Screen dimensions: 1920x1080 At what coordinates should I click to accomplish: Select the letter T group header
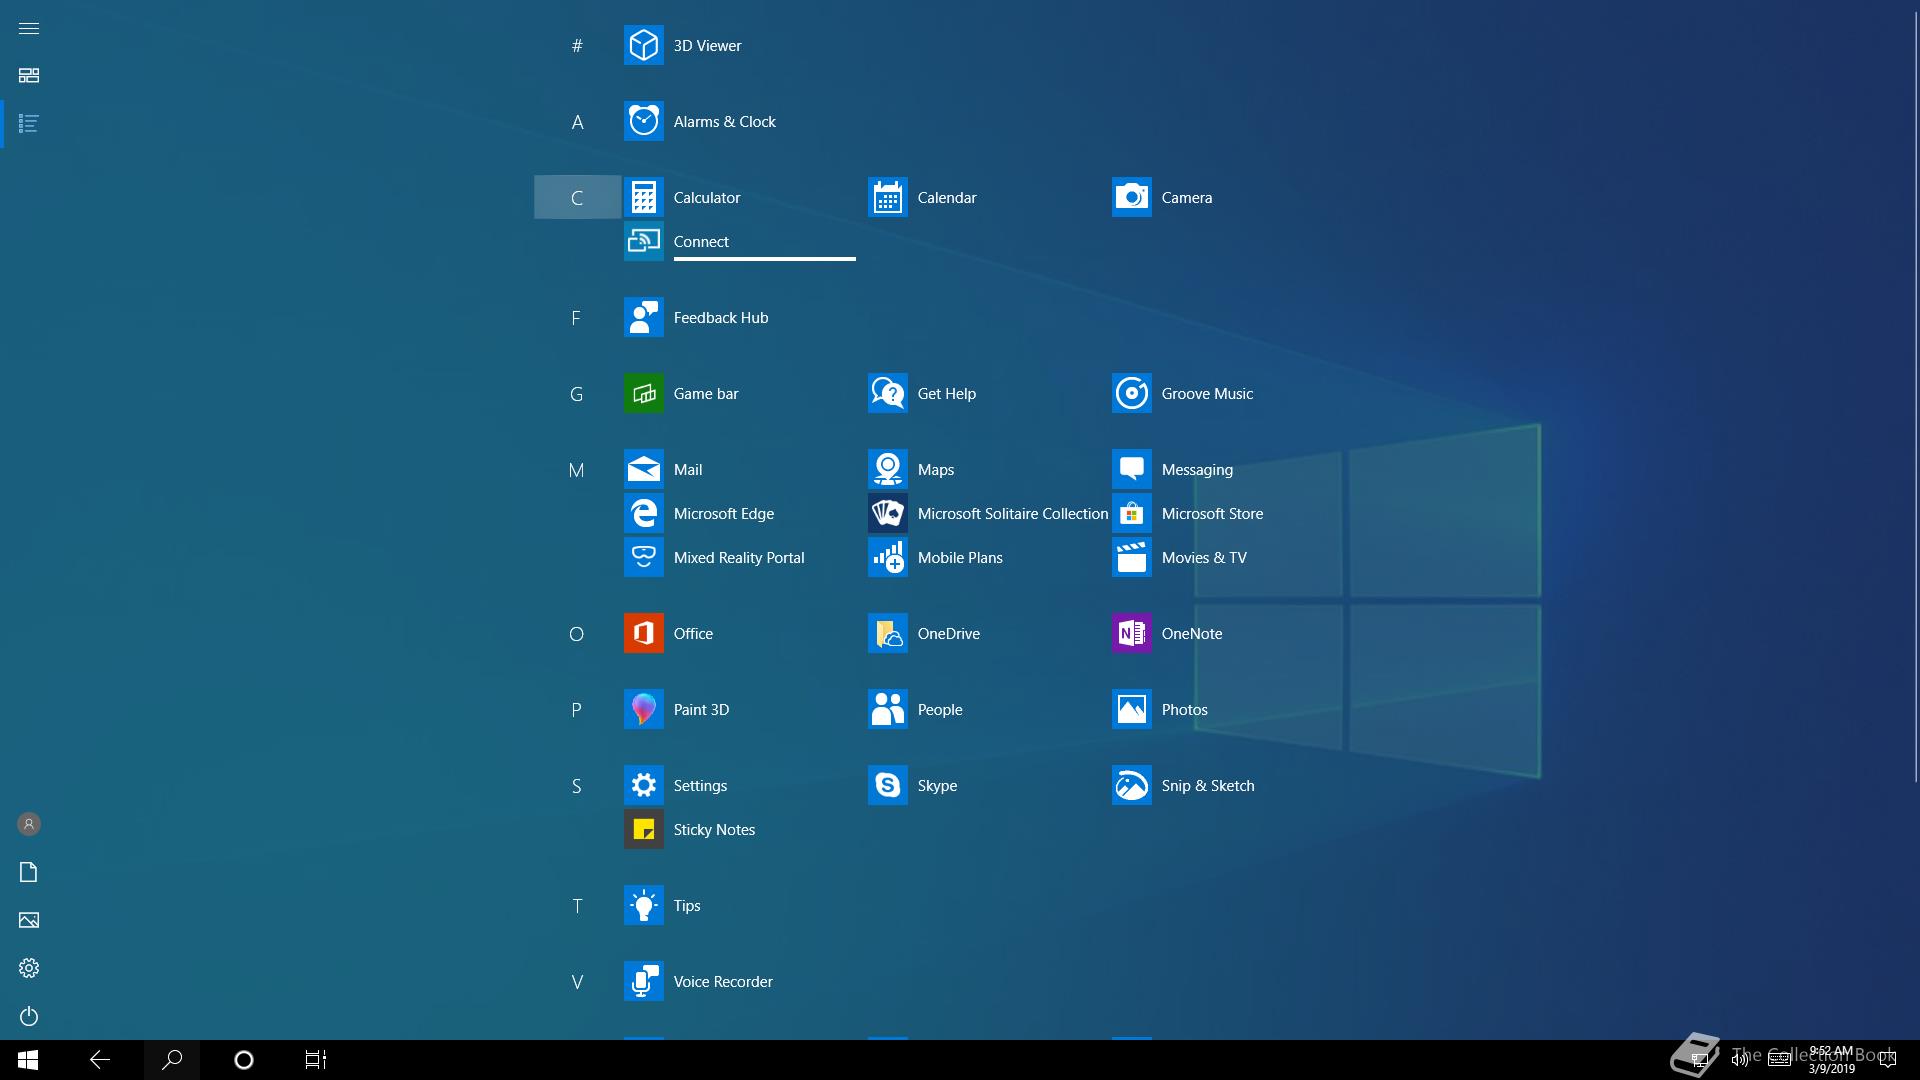[577, 905]
